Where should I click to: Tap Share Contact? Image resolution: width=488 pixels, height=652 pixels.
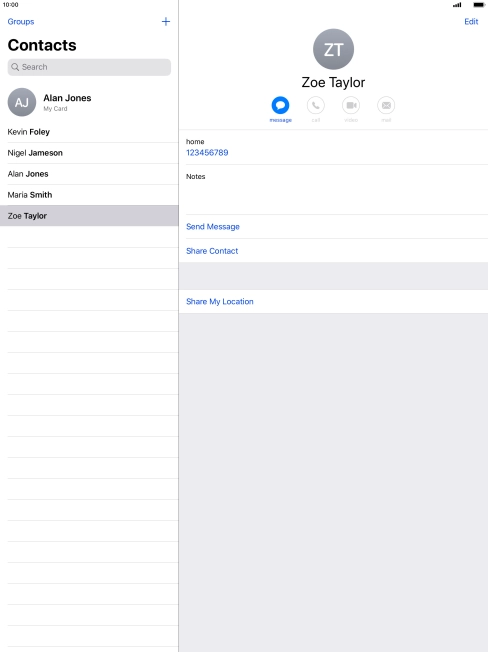point(212,251)
